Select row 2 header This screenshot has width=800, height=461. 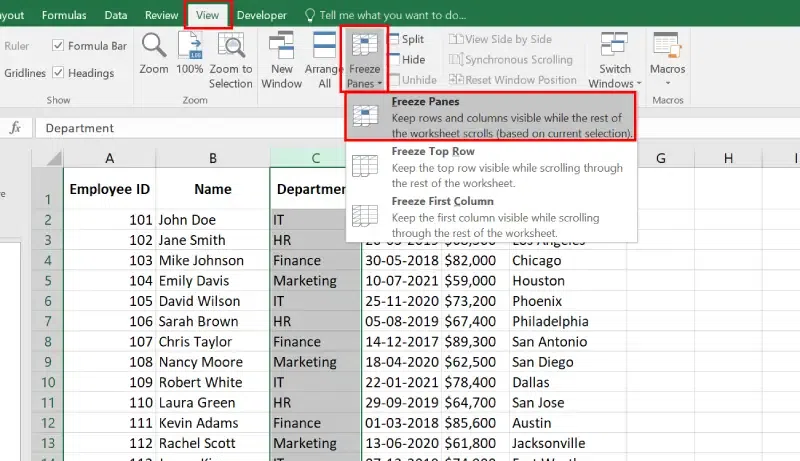coord(47,220)
